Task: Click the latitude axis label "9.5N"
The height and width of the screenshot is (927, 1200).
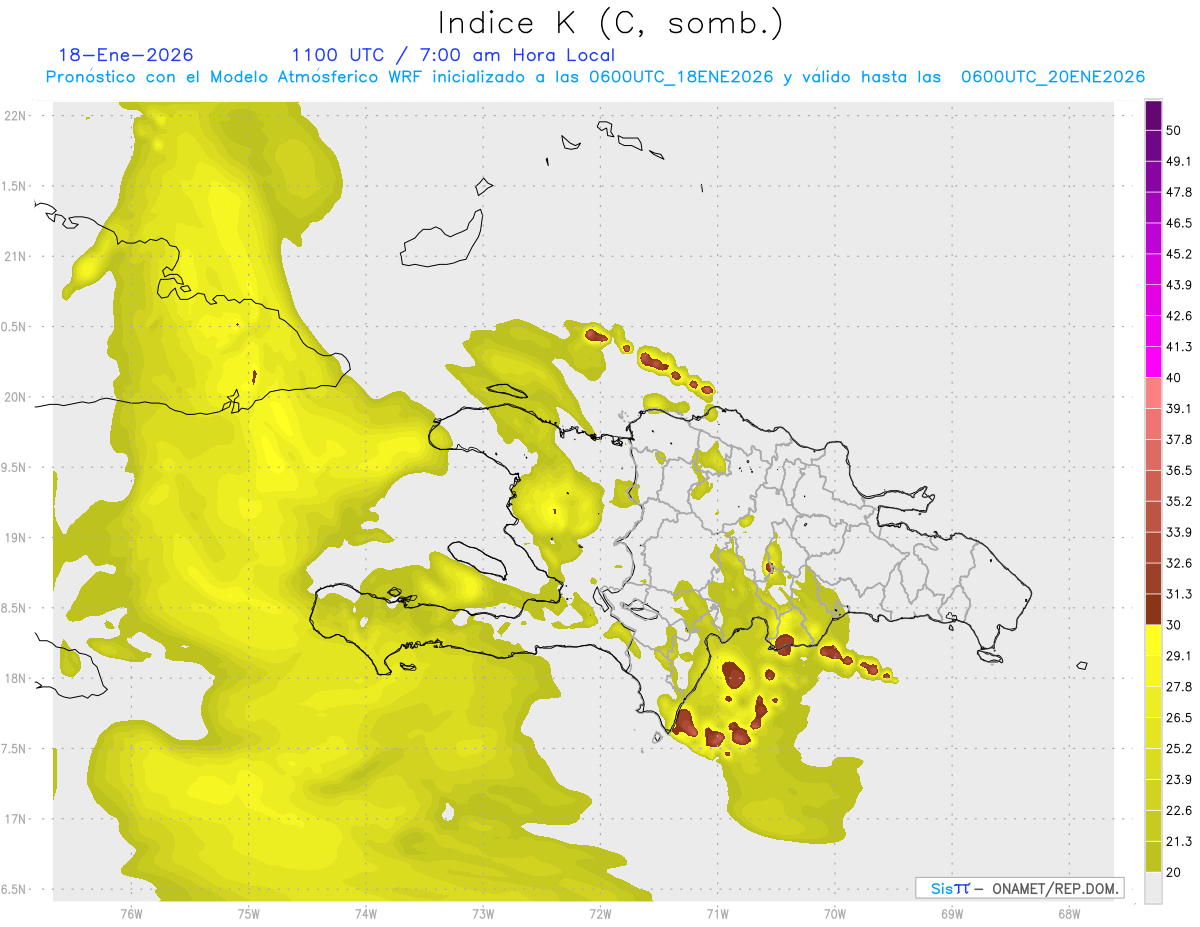Action: 13,468
